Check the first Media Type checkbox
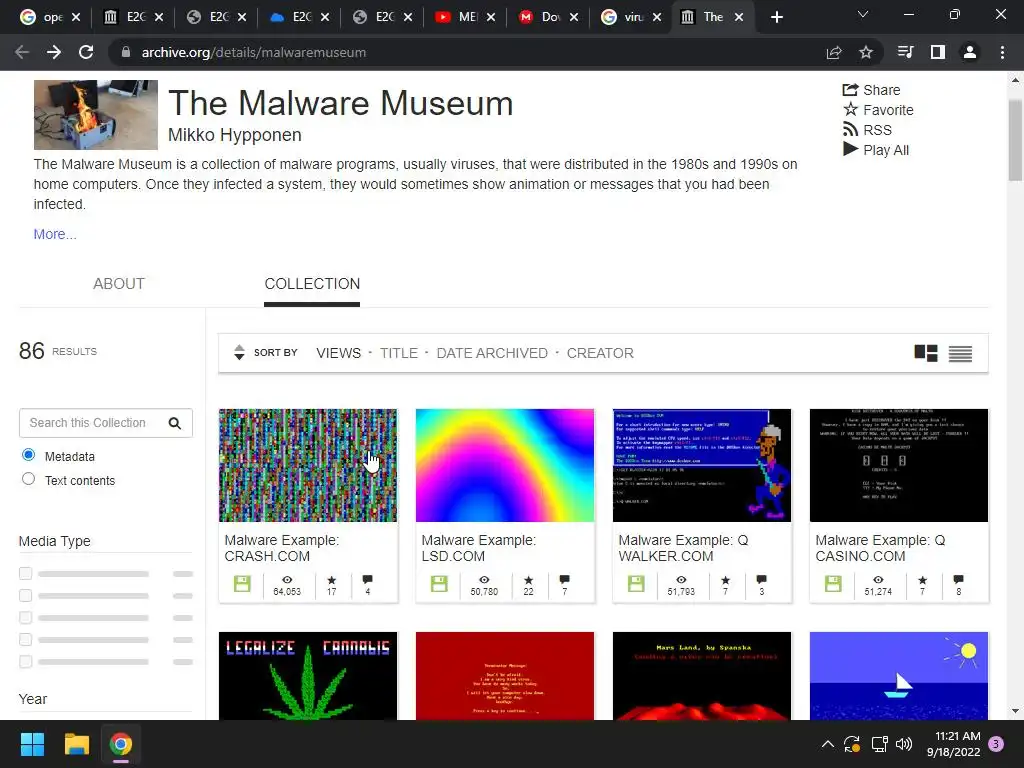Screen dimensions: 1024x768 tap(25, 573)
